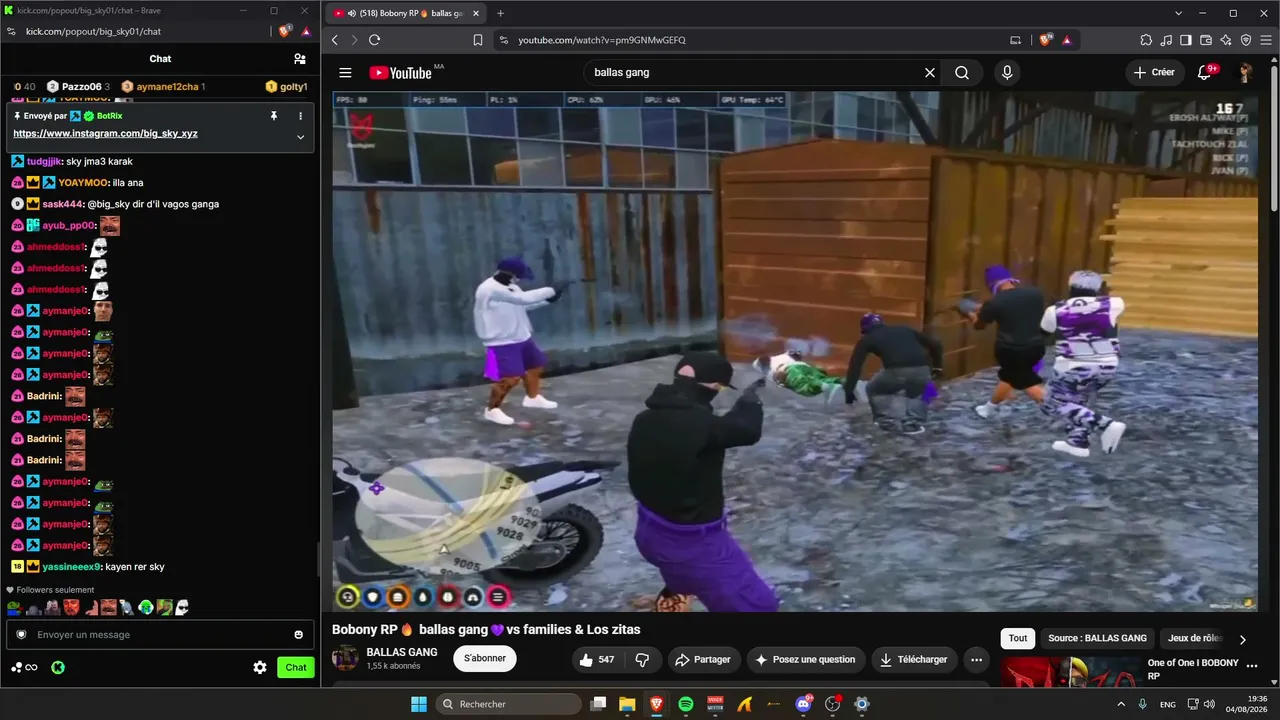The width and height of the screenshot is (1280, 720).
Task: Bookmark the YouTube page
Action: coord(478,40)
